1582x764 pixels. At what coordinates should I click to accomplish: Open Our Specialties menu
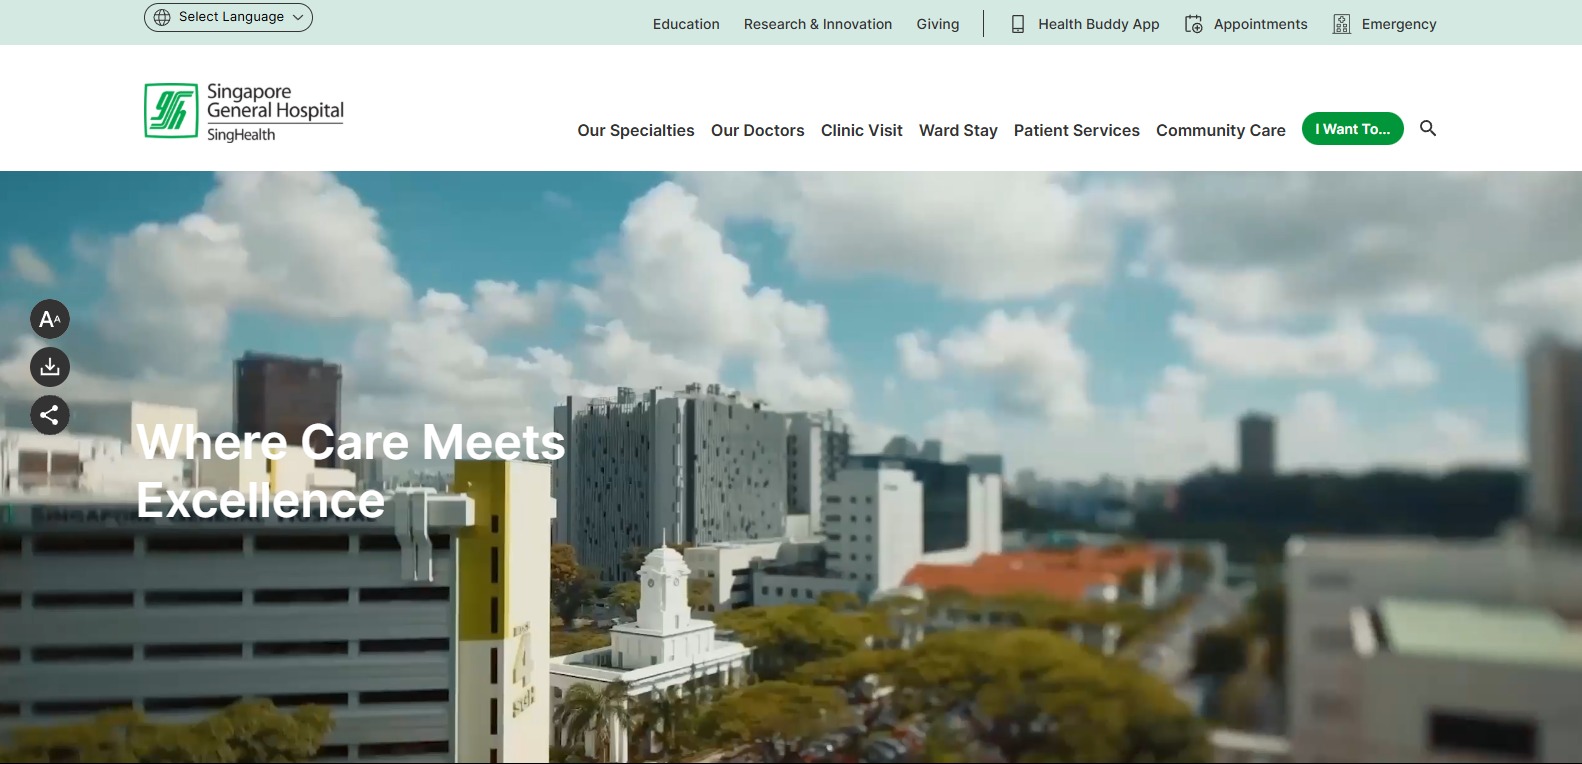(x=636, y=130)
